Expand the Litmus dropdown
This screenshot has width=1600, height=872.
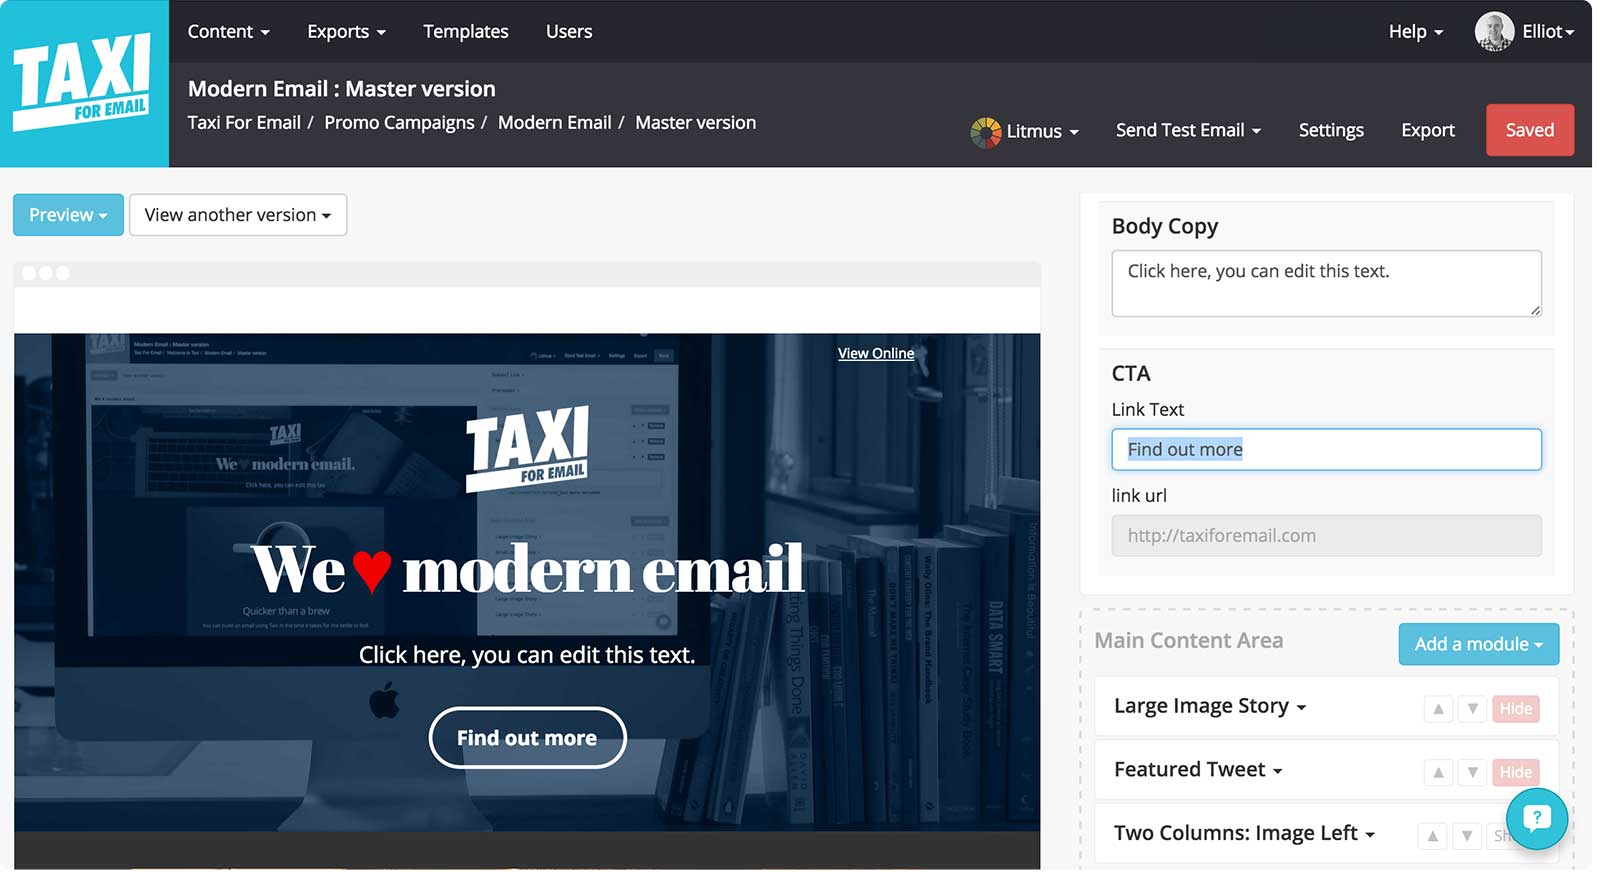point(1042,132)
